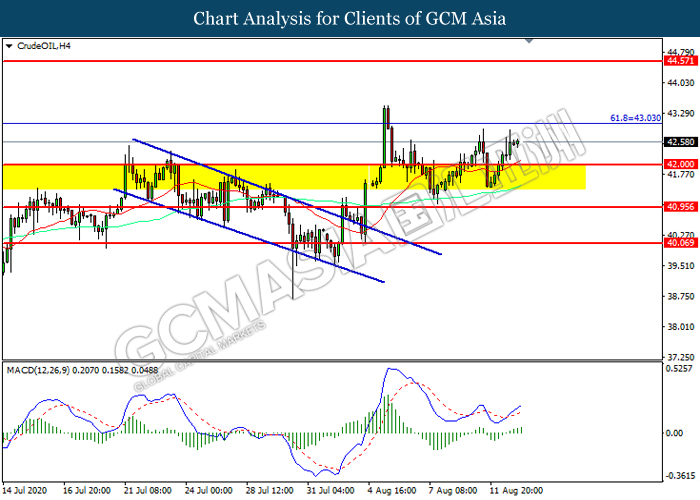Click the 14 Jul 2020 date label
700x500 pixels.
[x=25, y=490]
